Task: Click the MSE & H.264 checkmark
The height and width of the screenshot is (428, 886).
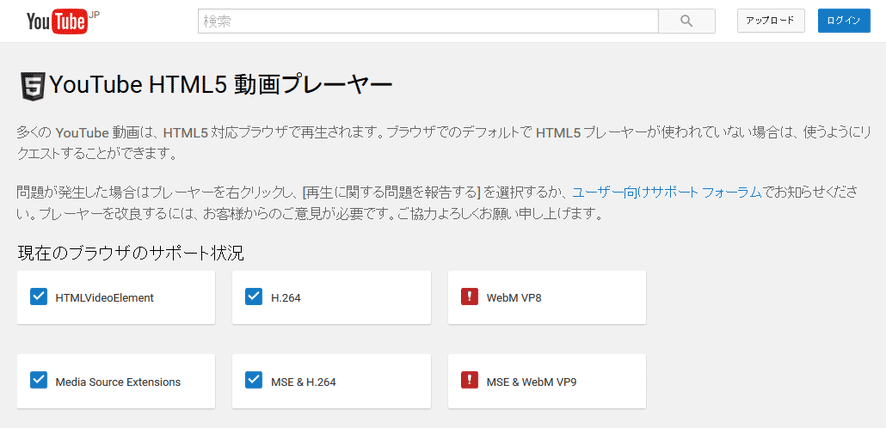Action: [x=254, y=381]
